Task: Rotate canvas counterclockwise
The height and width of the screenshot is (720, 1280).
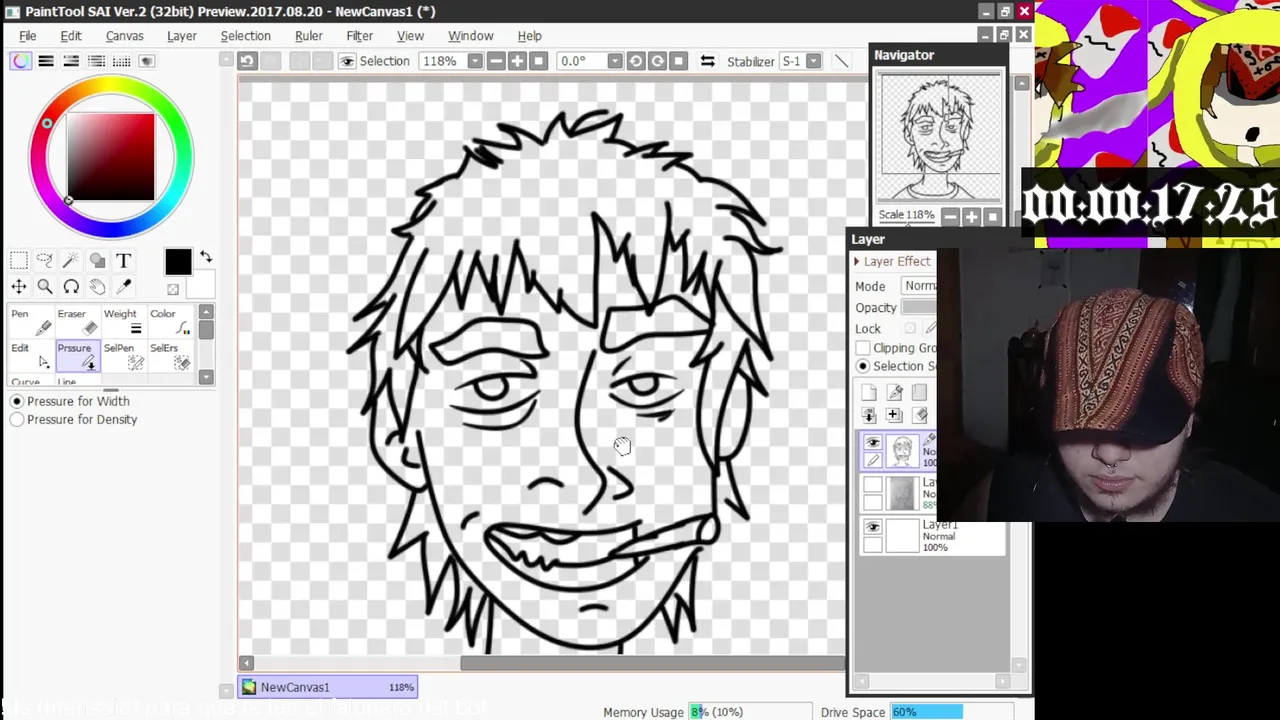Action: coord(635,61)
